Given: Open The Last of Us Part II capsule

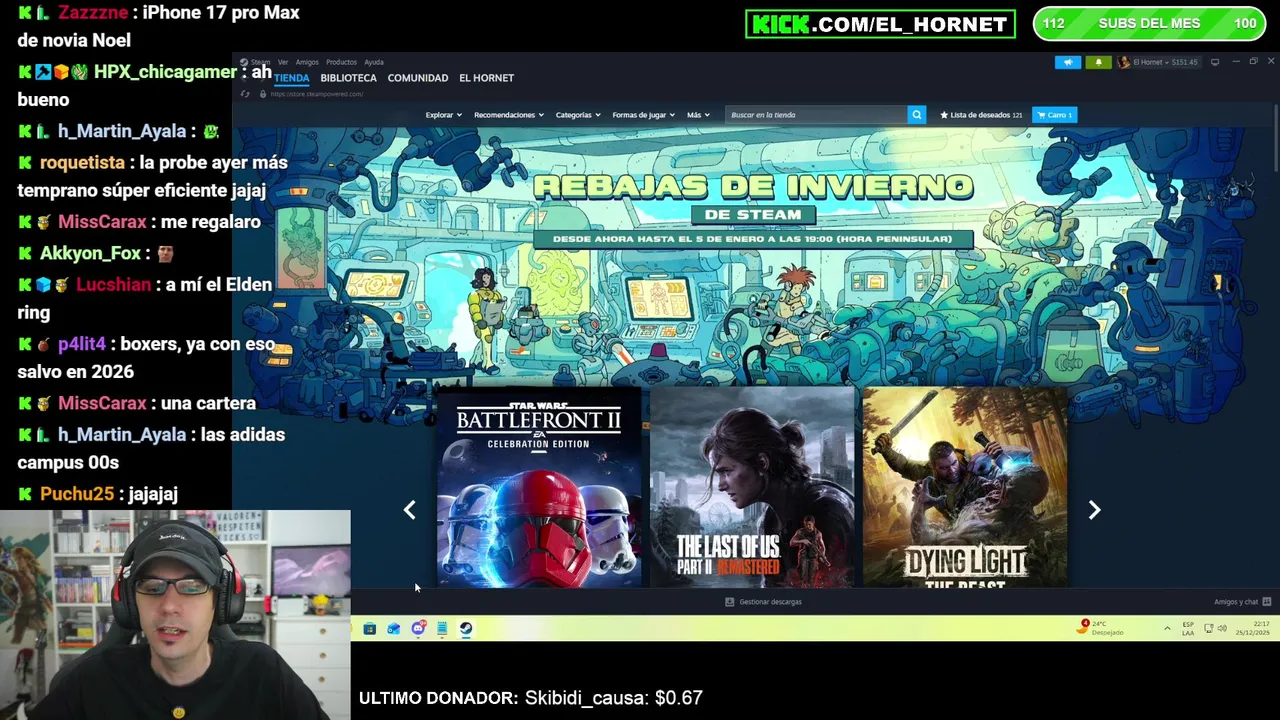Looking at the screenshot, I should (752, 488).
